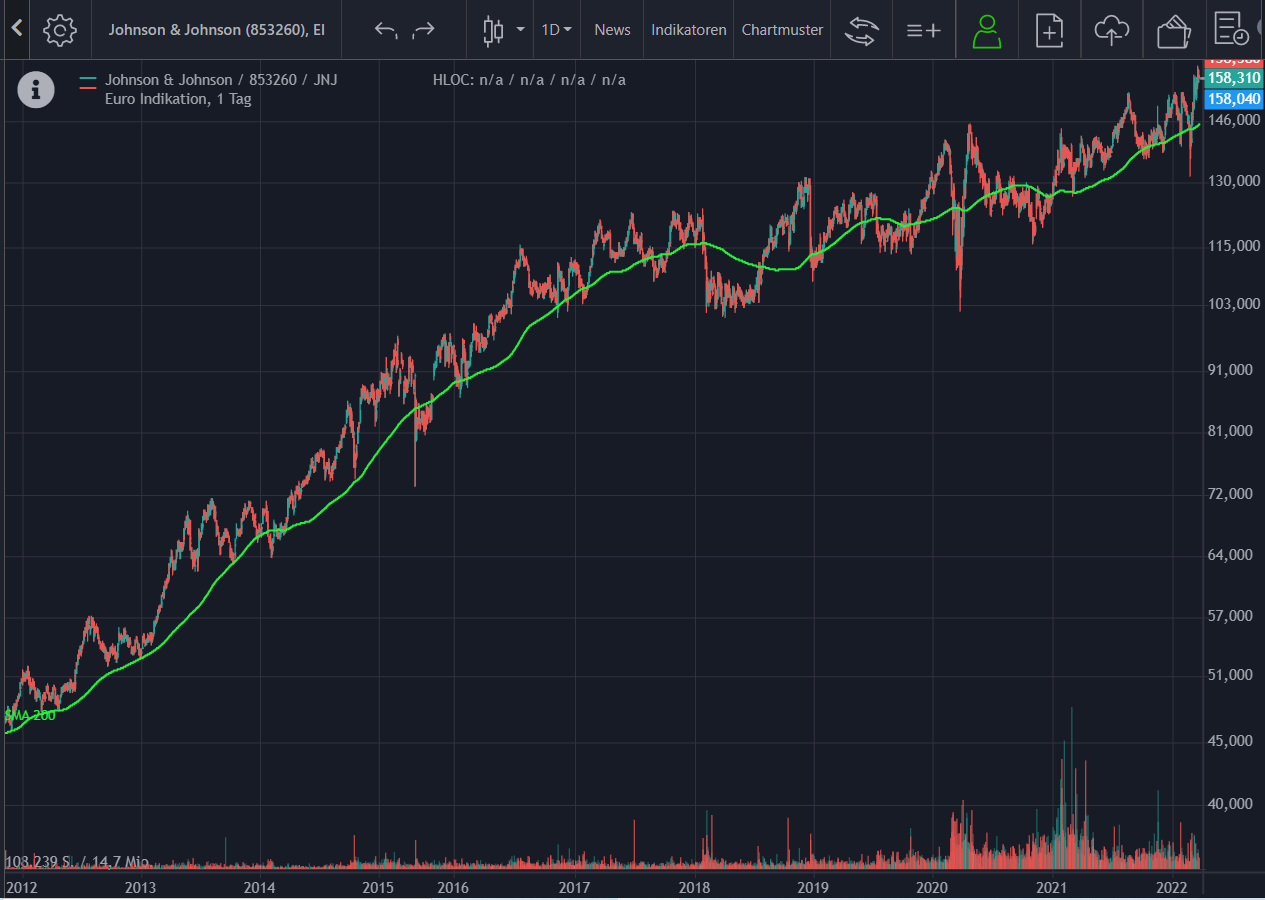Open the Chartmuster menu

(x=782, y=30)
